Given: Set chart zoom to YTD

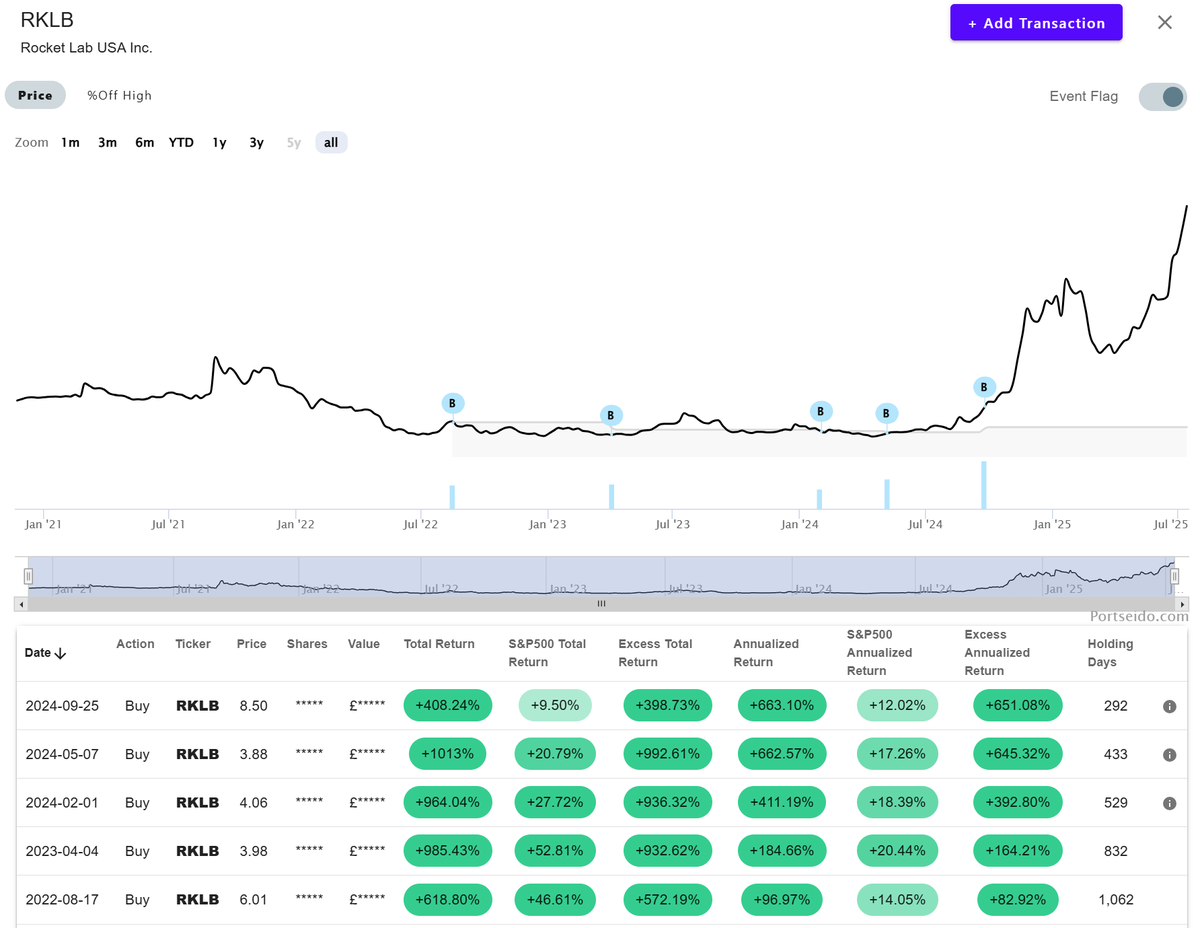Looking at the screenshot, I should [x=181, y=142].
